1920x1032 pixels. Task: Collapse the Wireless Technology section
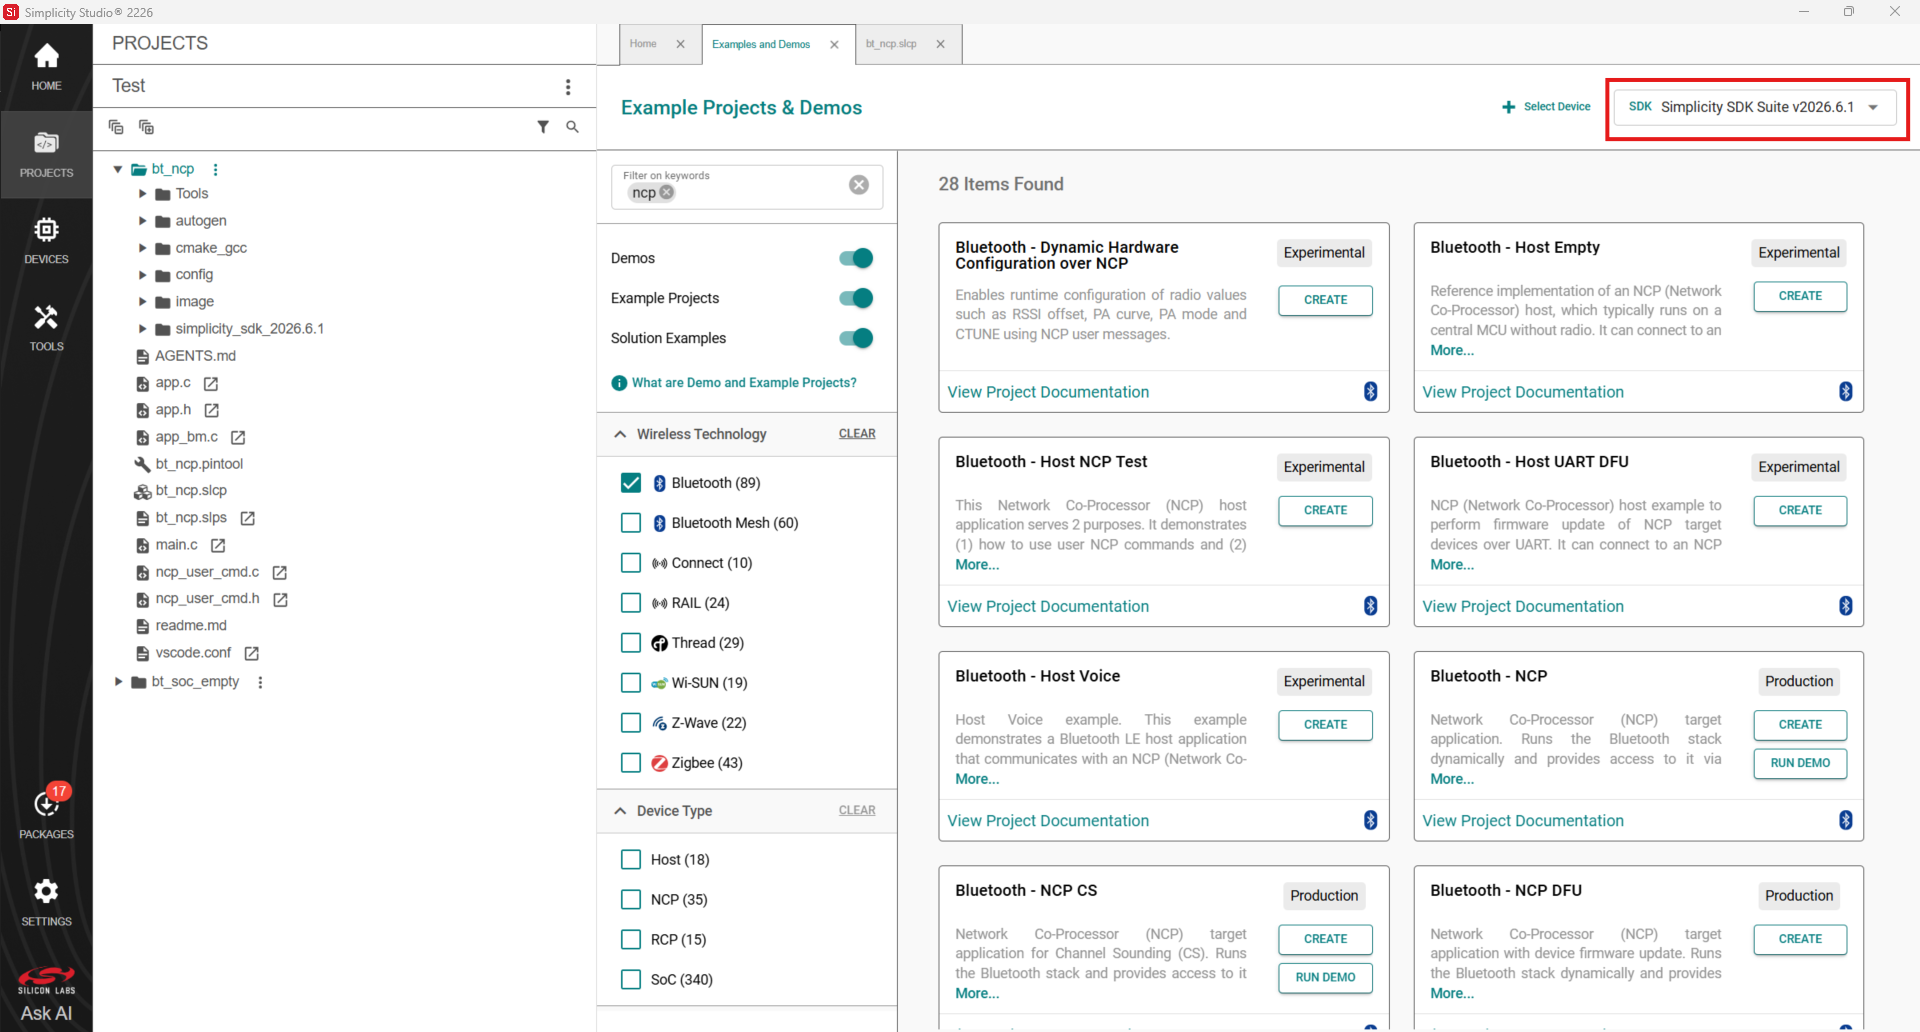pyautogui.click(x=620, y=434)
